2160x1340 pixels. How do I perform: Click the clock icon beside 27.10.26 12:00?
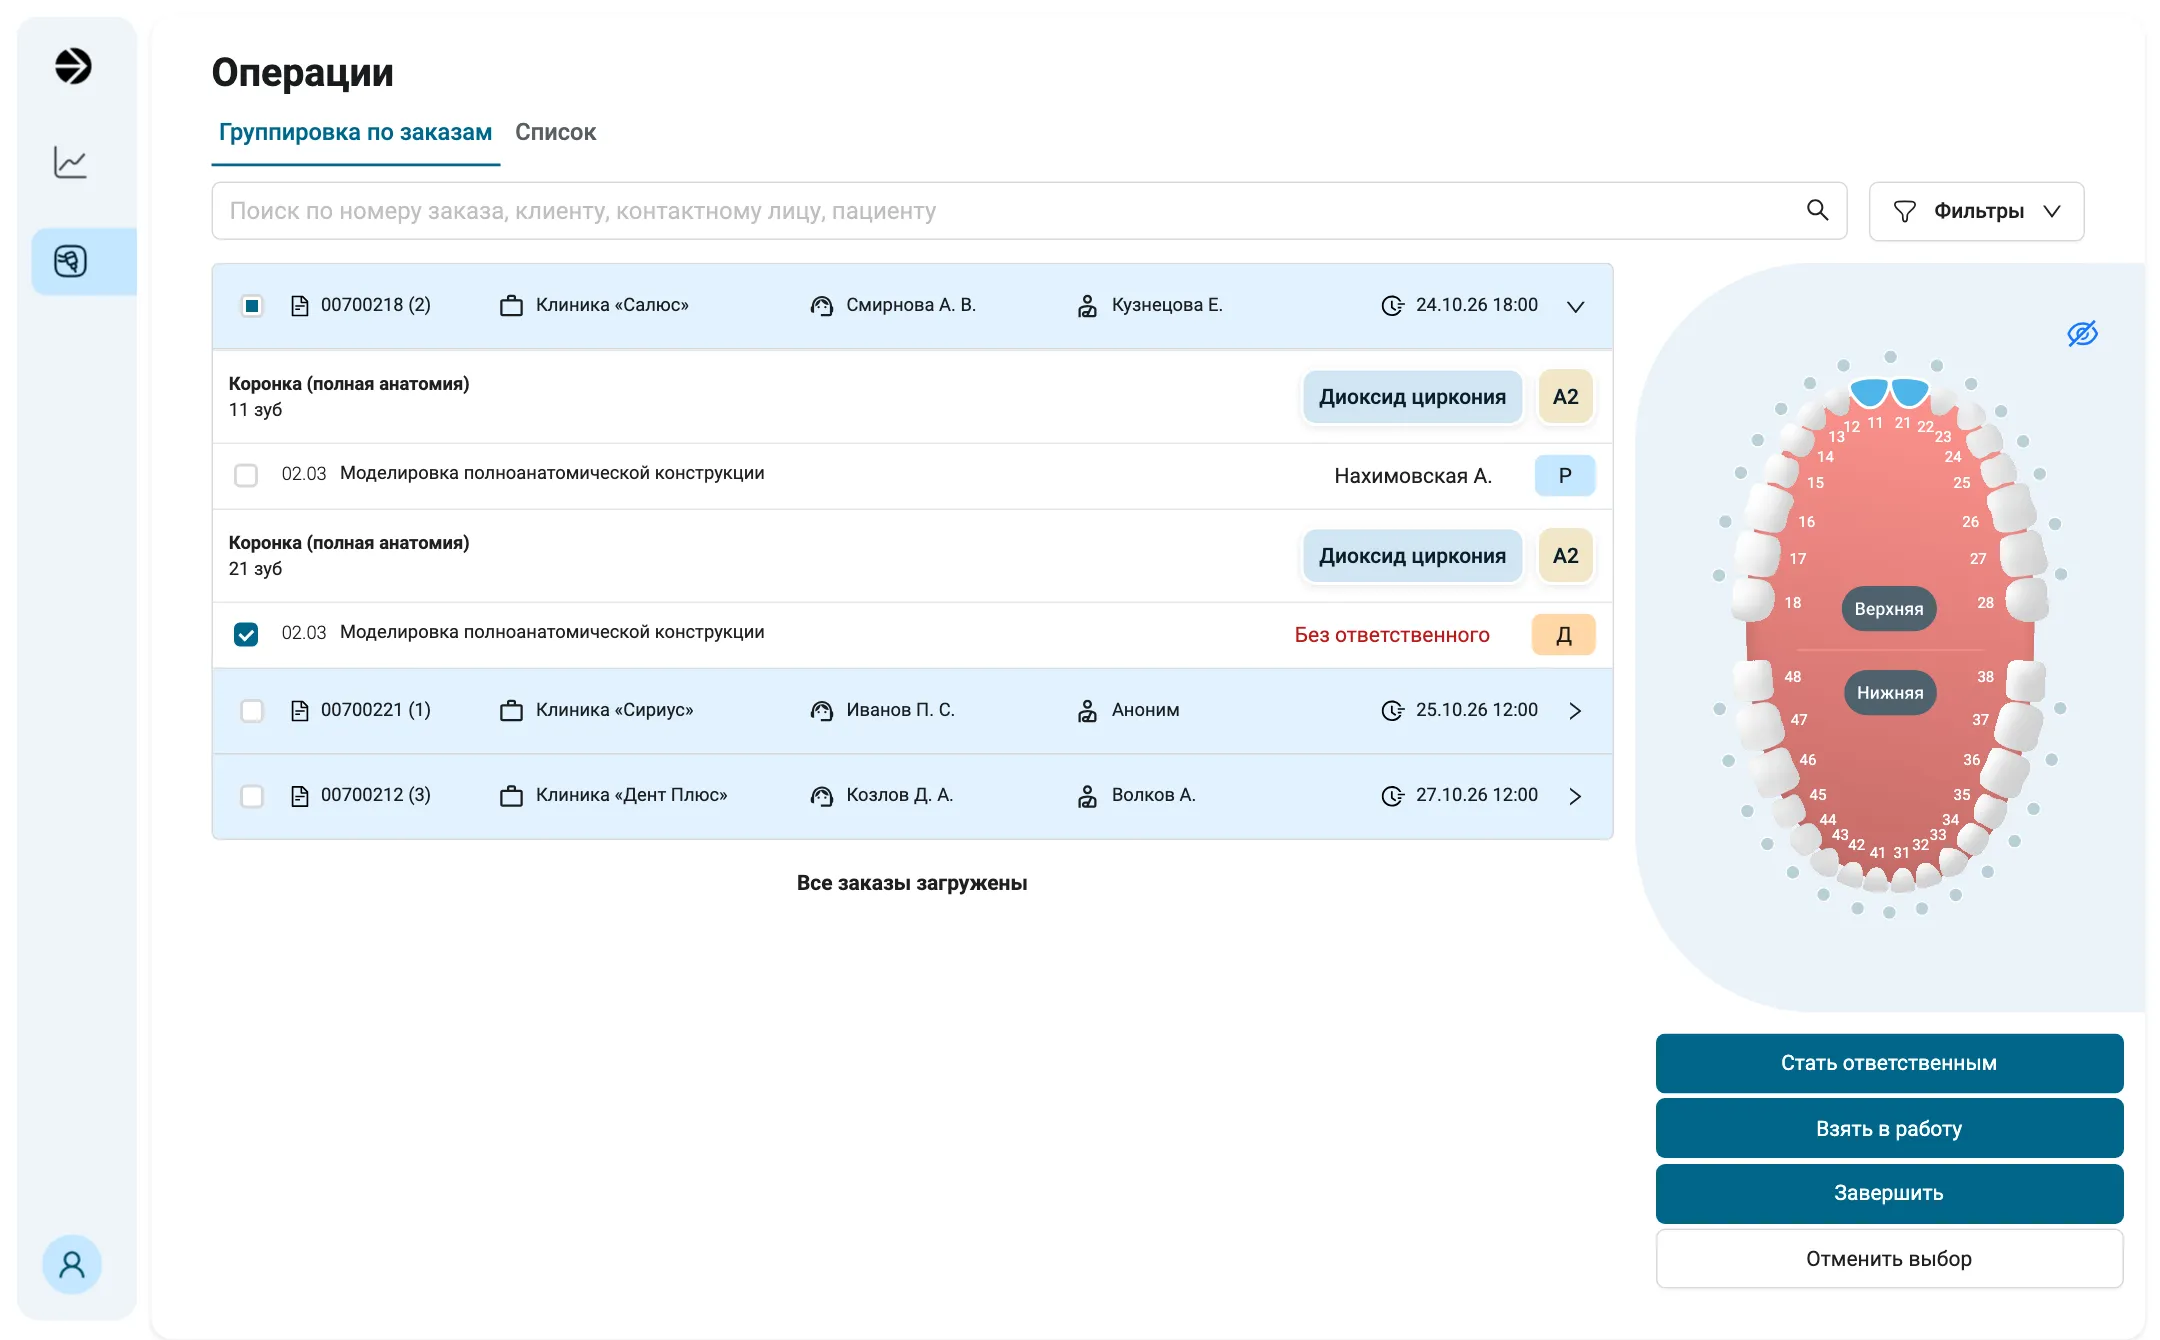(1392, 795)
